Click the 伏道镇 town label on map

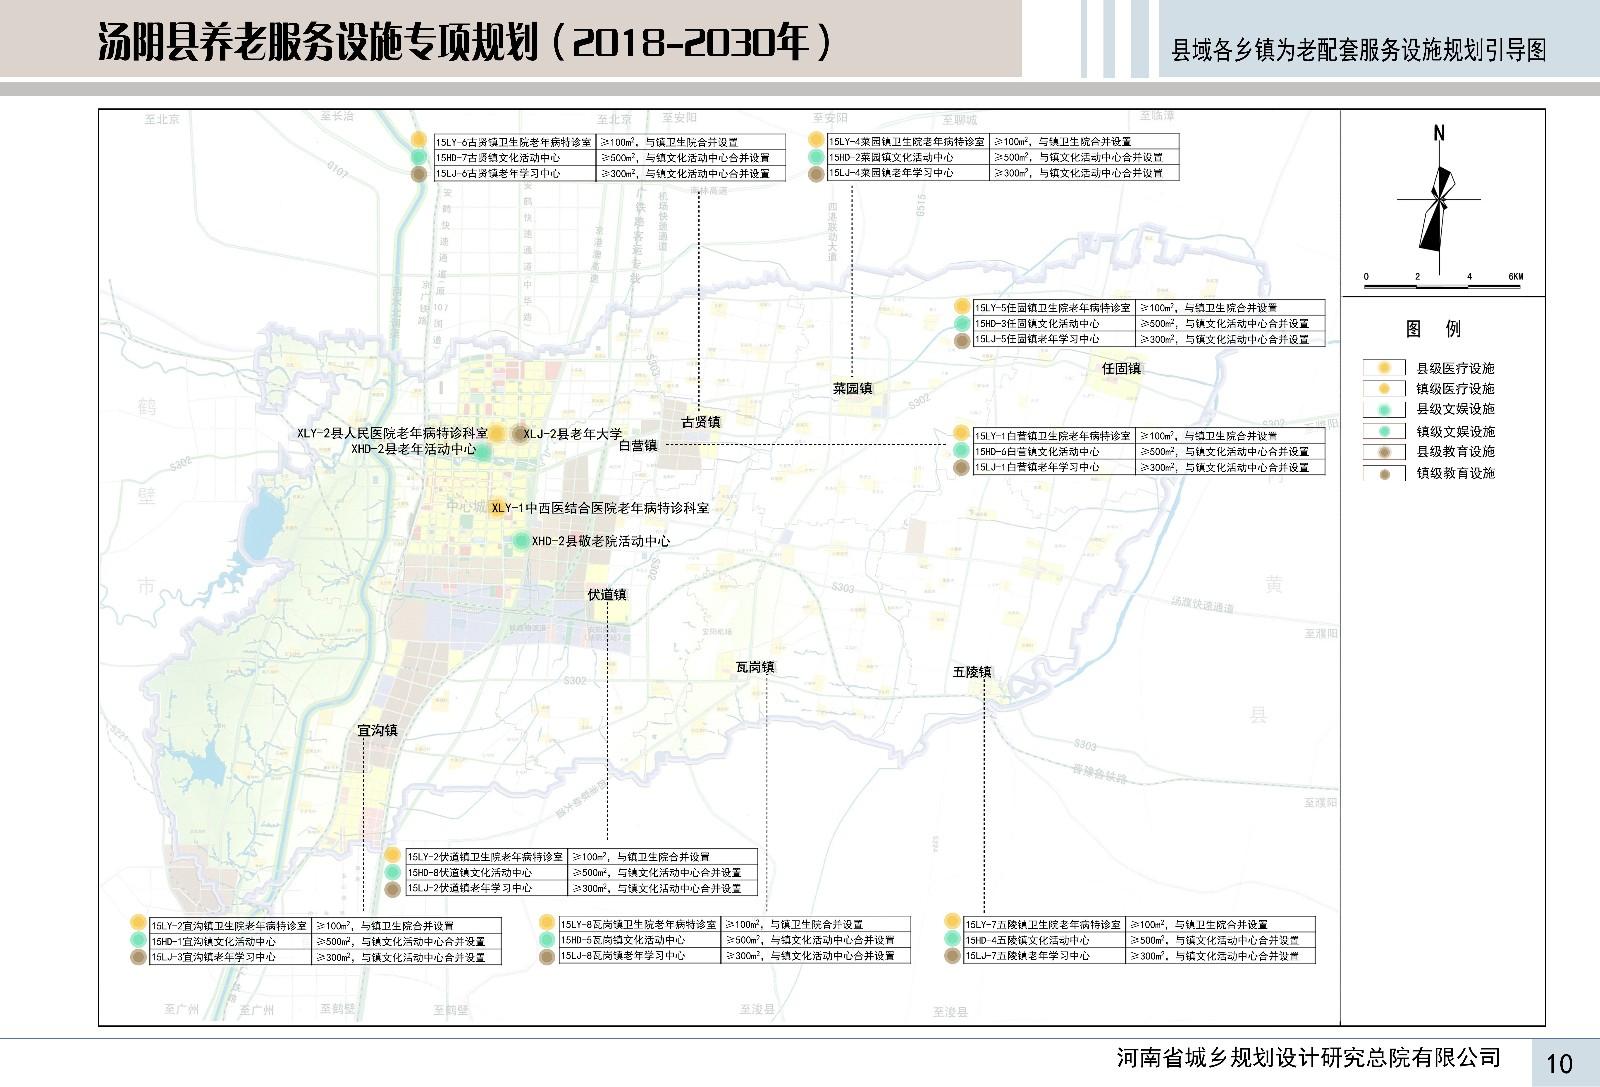pyautogui.click(x=607, y=594)
